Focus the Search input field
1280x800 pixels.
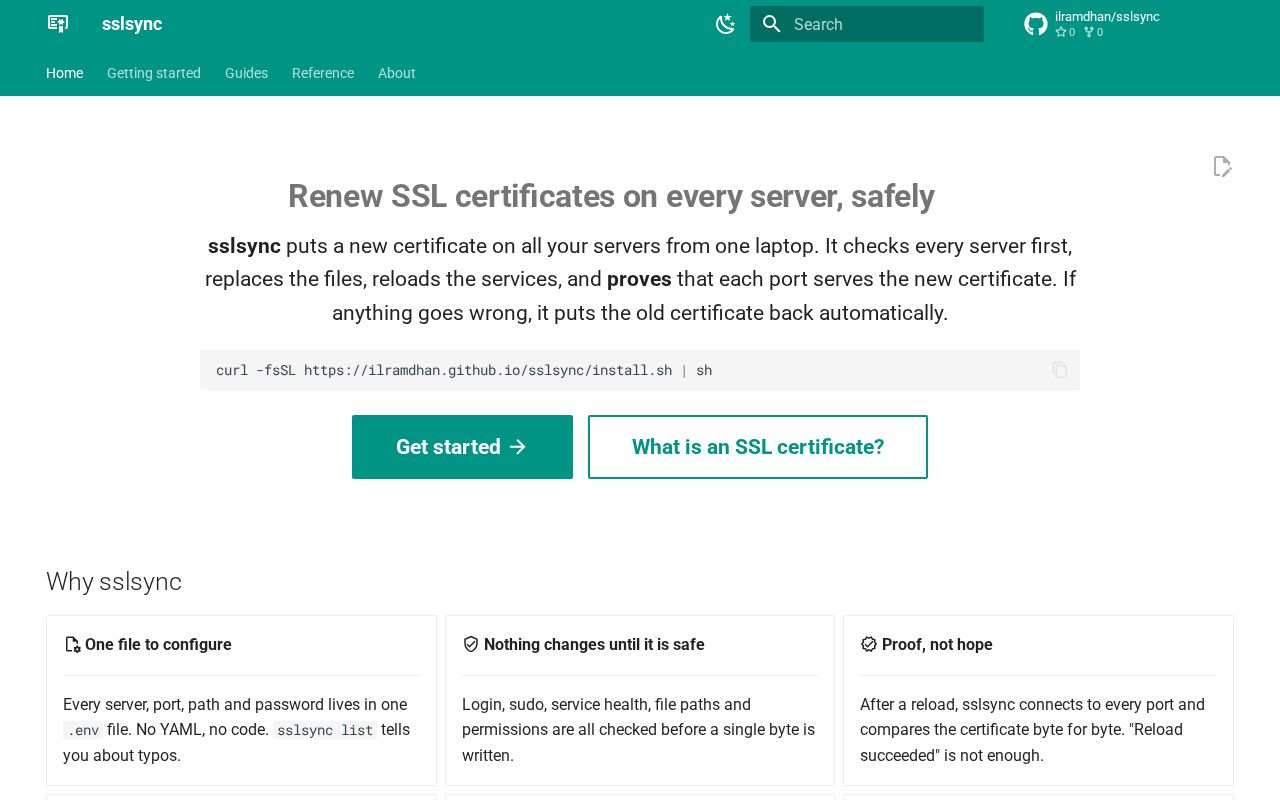[867, 24]
